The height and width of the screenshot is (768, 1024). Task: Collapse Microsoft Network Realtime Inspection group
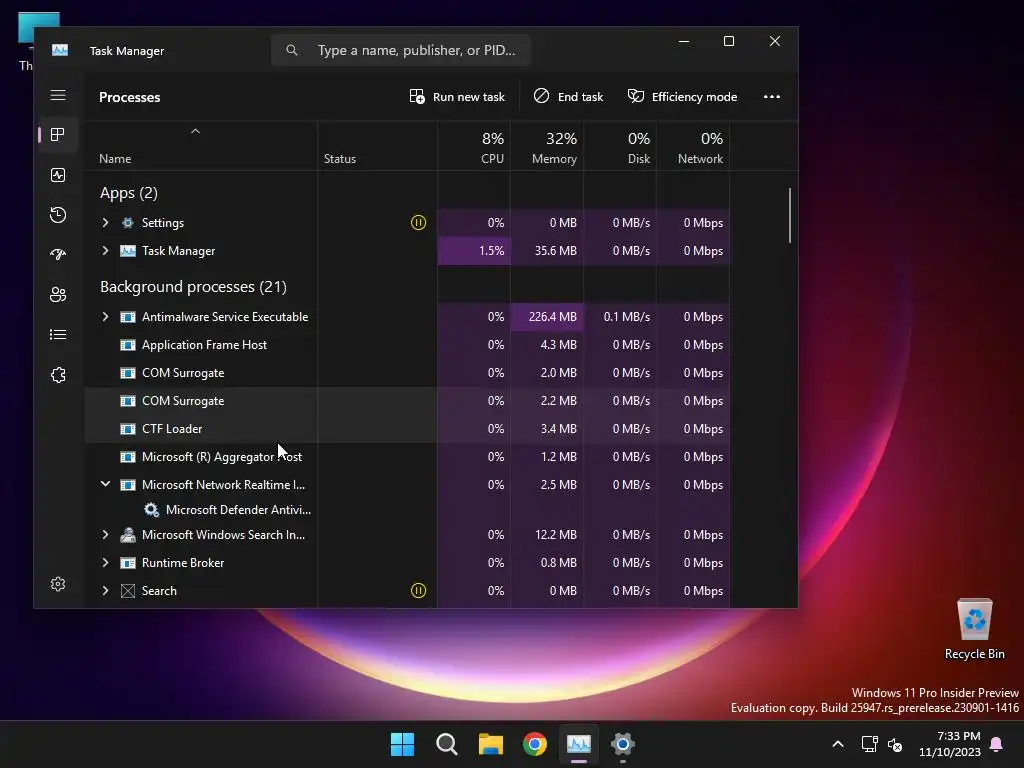105,485
